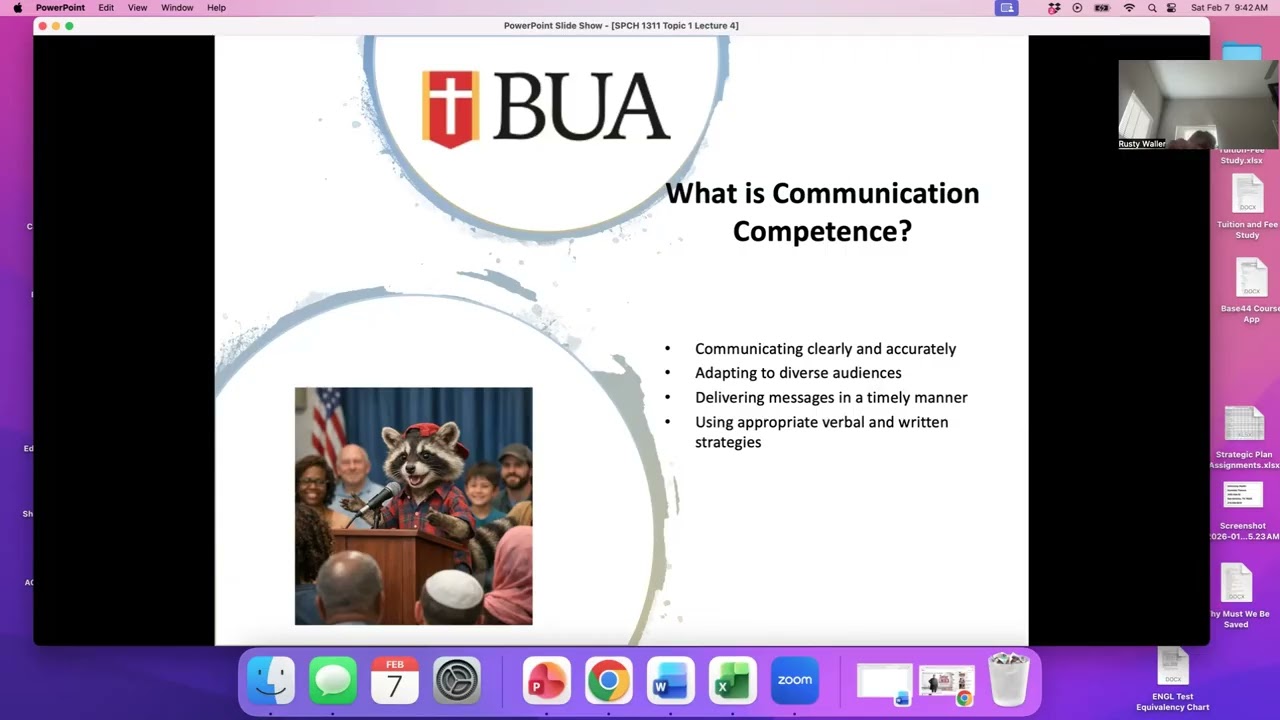Select Base44 Course App desktop file
The height and width of the screenshot is (720, 1280).
click(1251, 290)
